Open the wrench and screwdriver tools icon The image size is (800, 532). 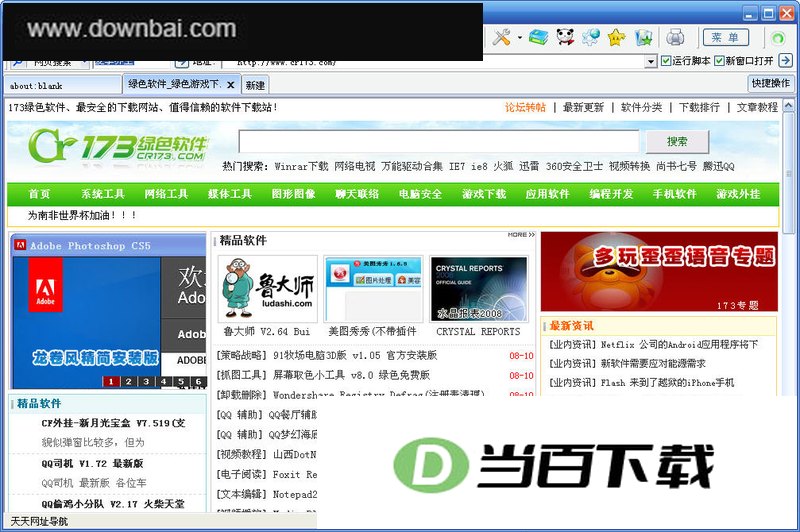click(502, 37)
